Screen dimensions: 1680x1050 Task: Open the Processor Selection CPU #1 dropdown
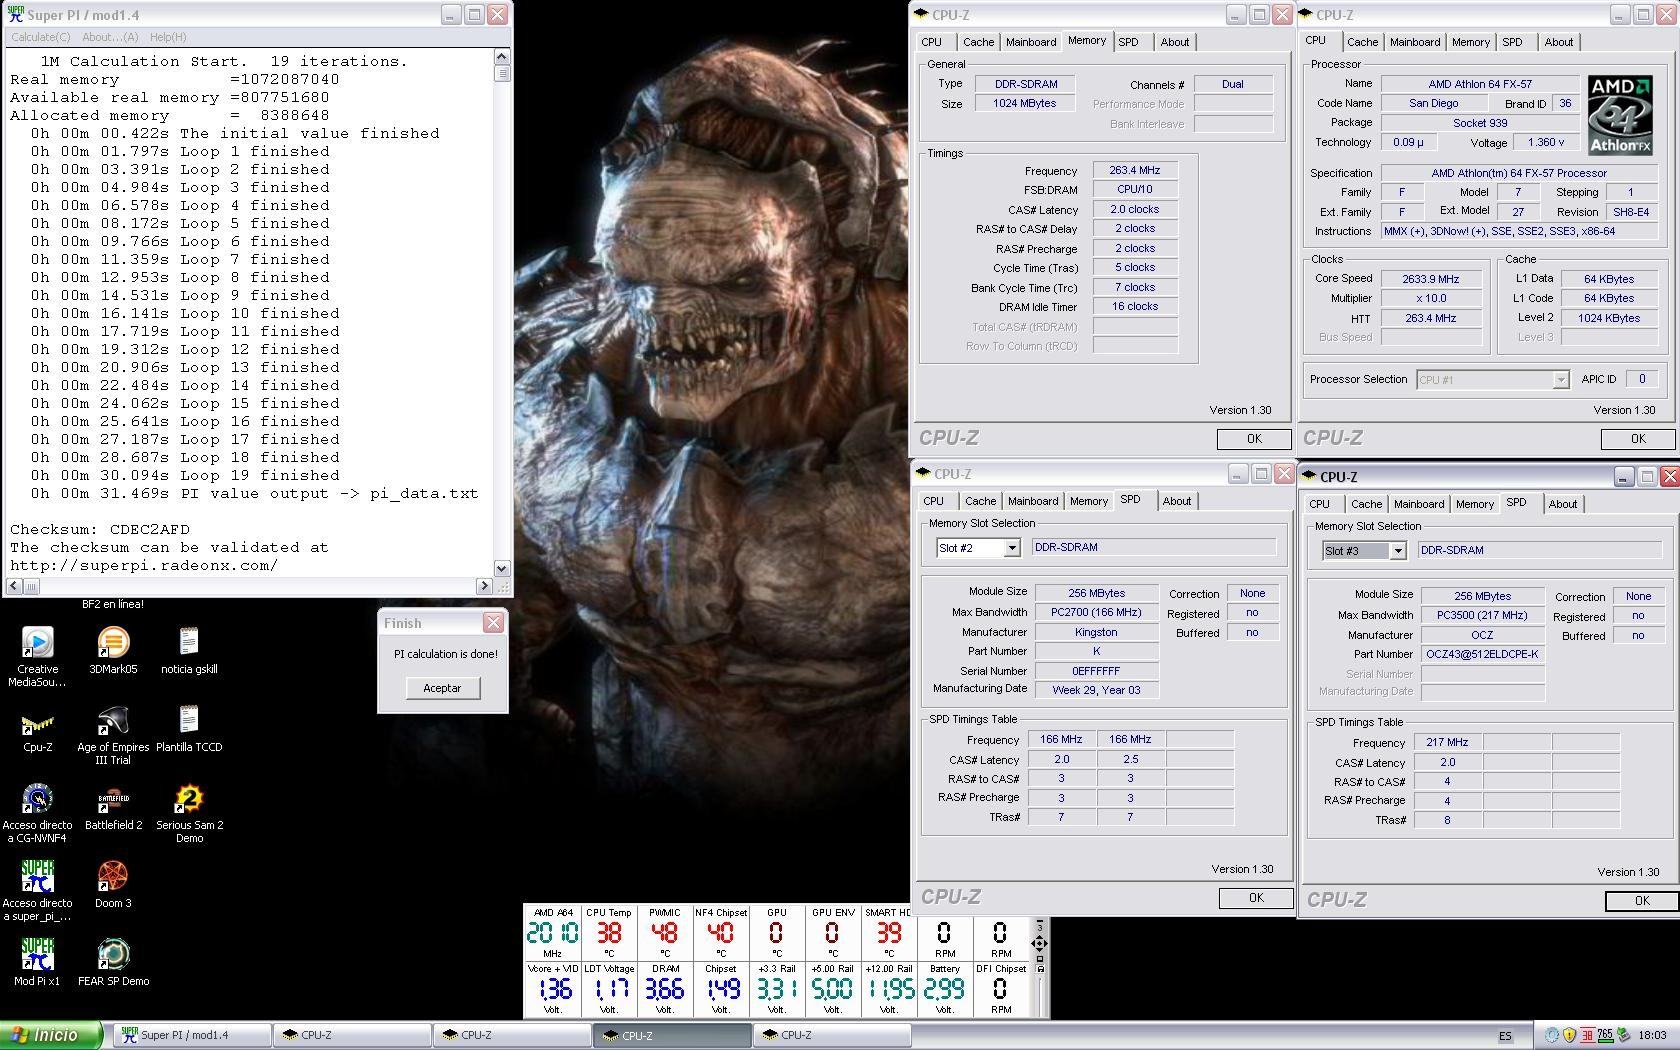tap(1559, 380)
